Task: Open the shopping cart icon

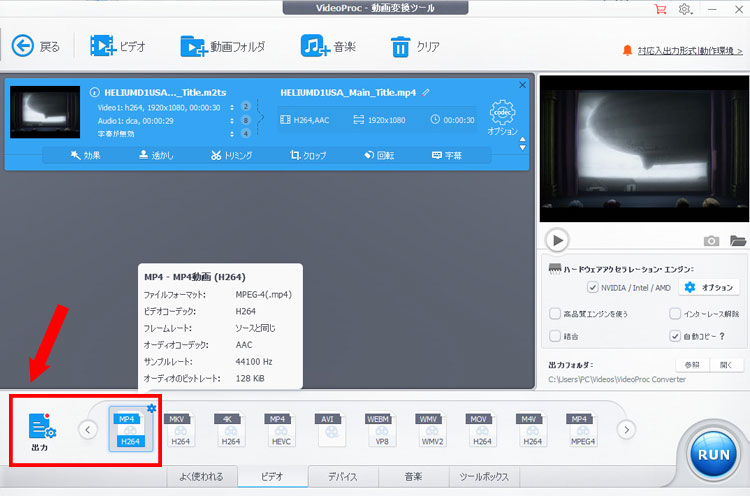Action: pos(661,9)
